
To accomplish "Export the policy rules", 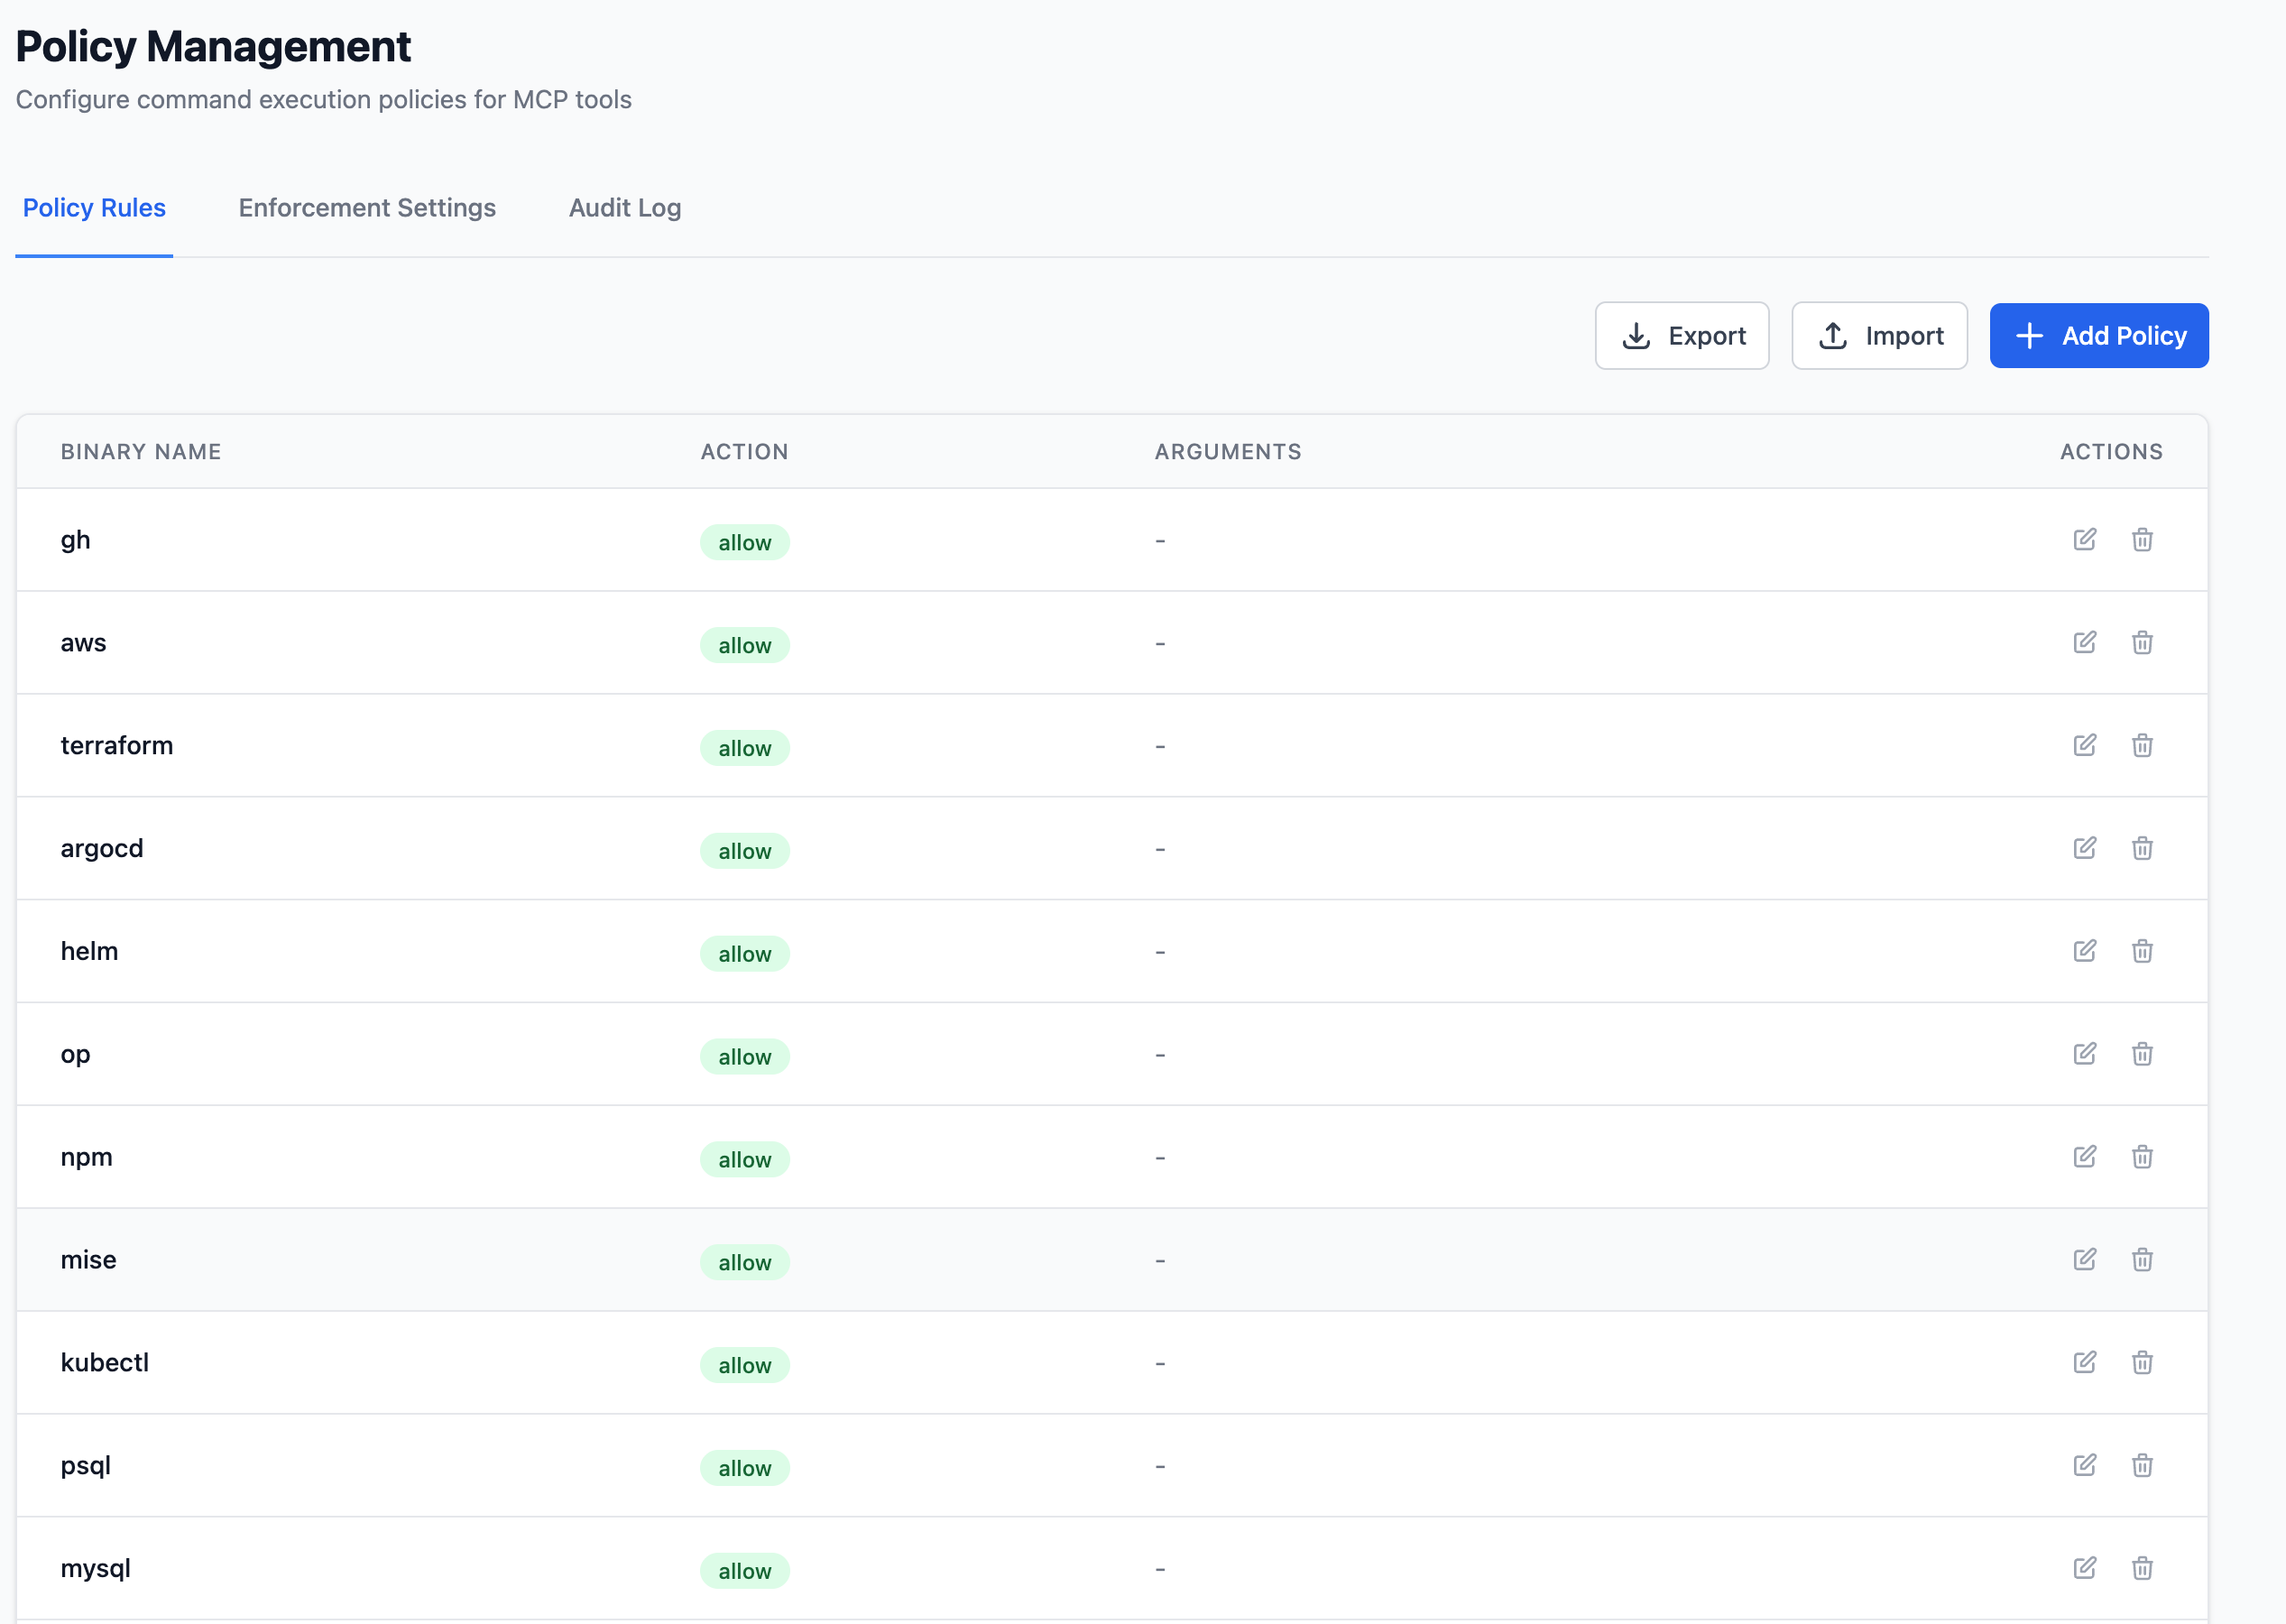I will click(x=1682, y=335).
